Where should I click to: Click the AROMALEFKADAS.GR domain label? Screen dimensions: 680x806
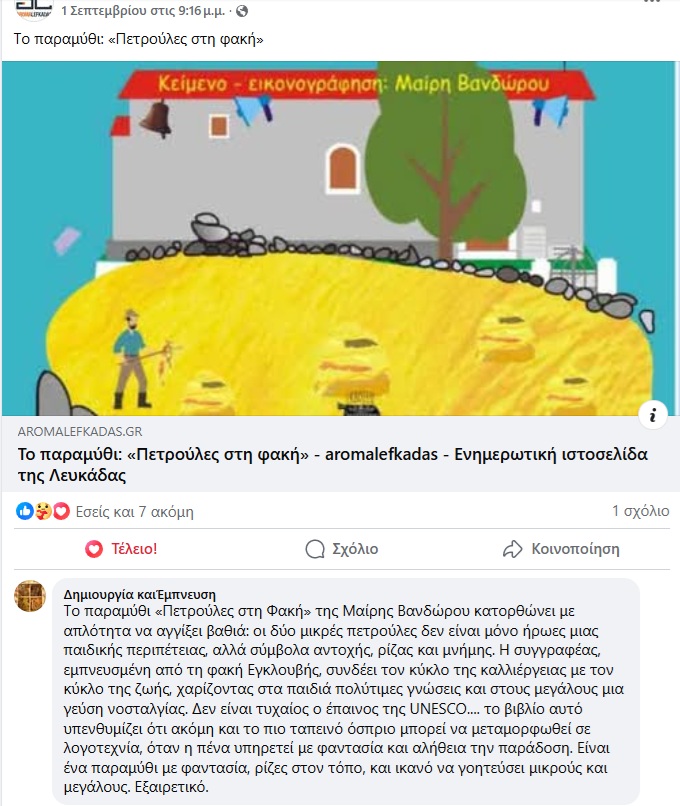click(80, 431)
